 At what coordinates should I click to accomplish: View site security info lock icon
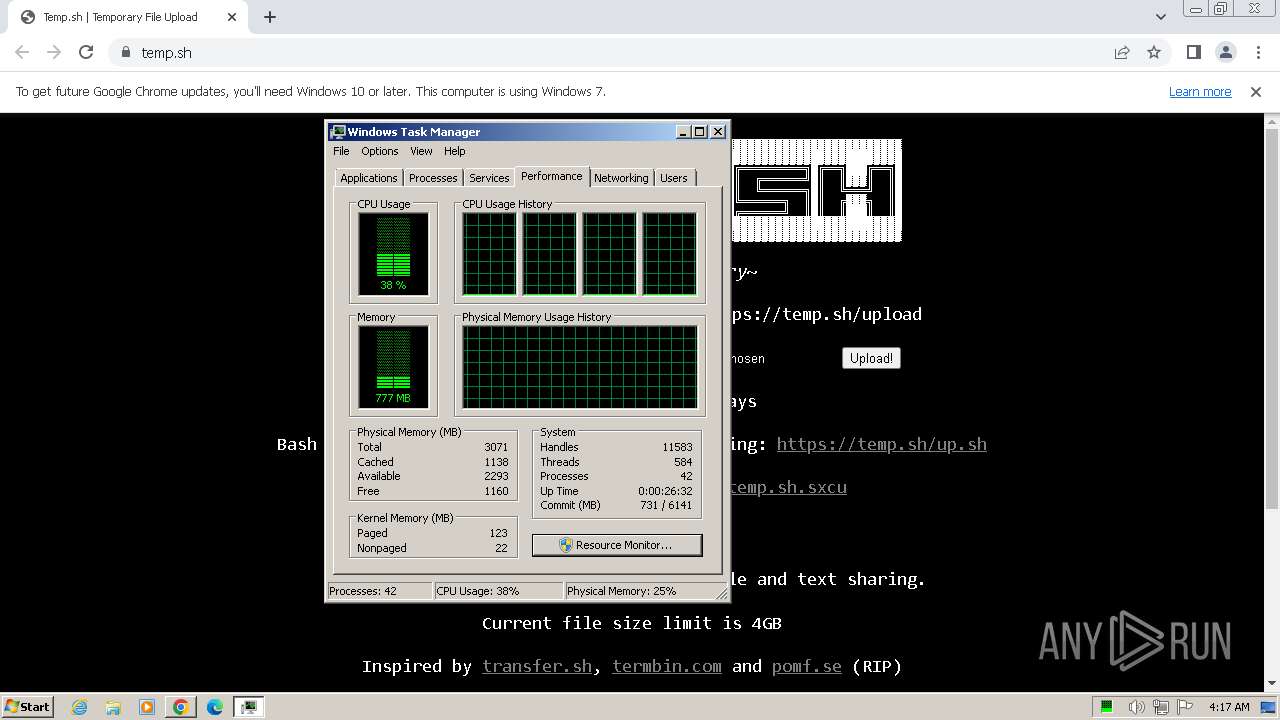126,52
